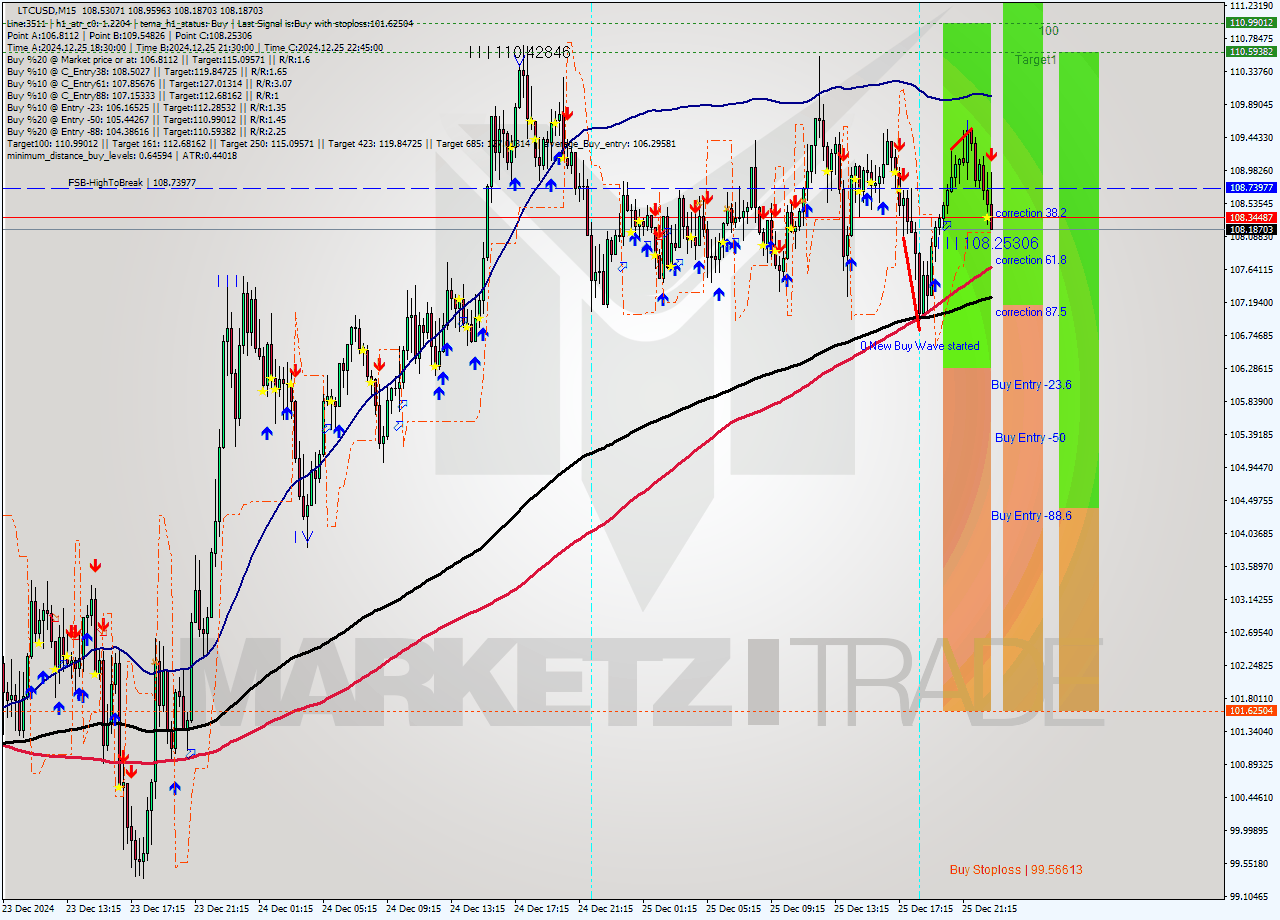Image resolution: width=1280 pixels, height=920 pixels.
Task: Click the 'correction 61.8' label
Action: point(1030,260)
